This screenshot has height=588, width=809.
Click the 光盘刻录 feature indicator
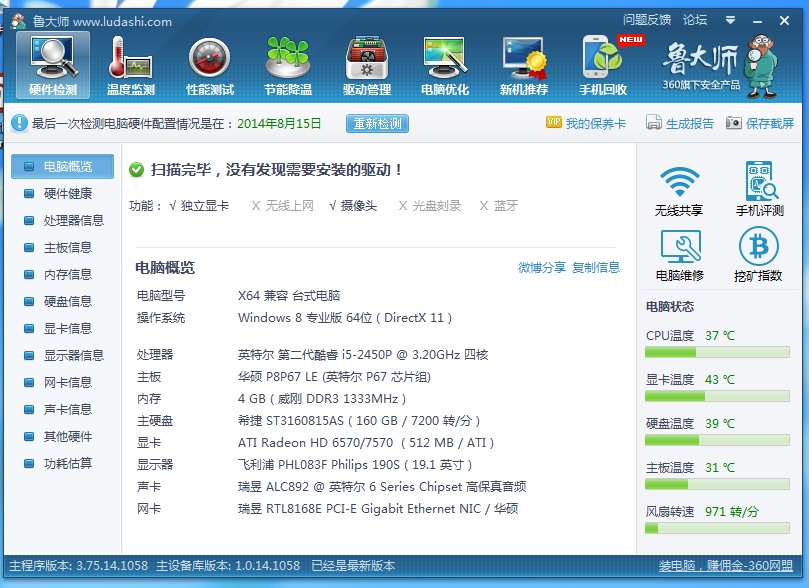pos(430,206)
